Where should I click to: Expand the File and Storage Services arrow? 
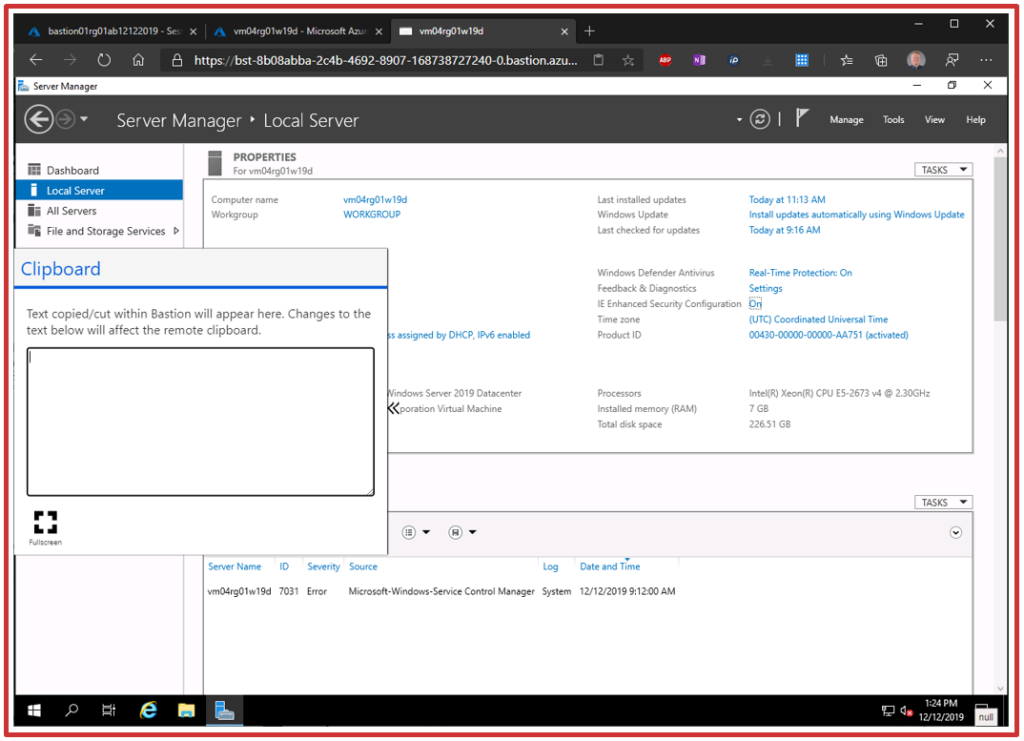(176, 231)
